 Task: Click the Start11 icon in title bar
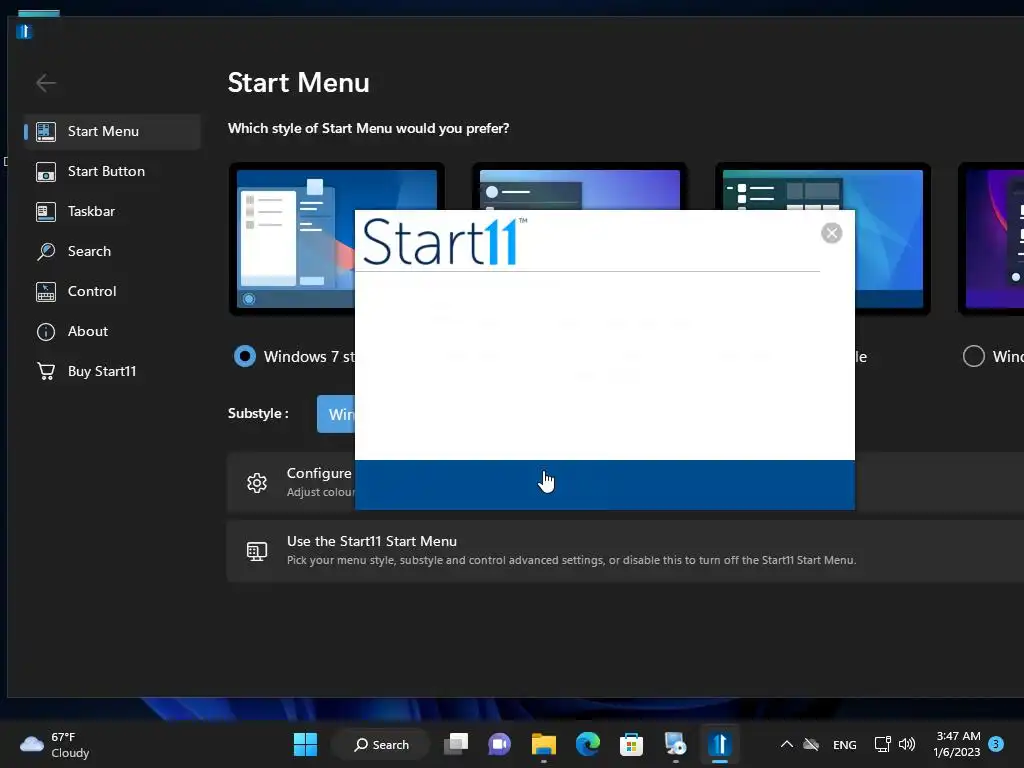pyautogui.click(x=24, y=31)
